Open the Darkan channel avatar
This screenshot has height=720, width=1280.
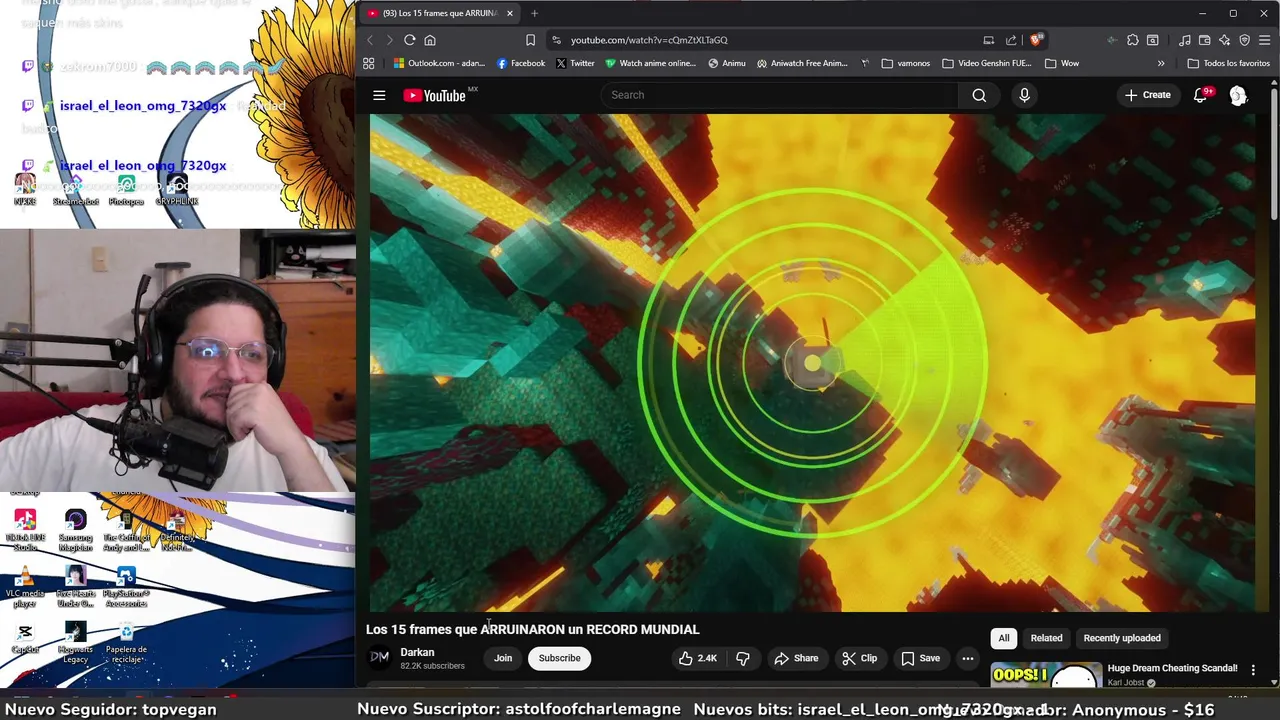tap(380, 657)
